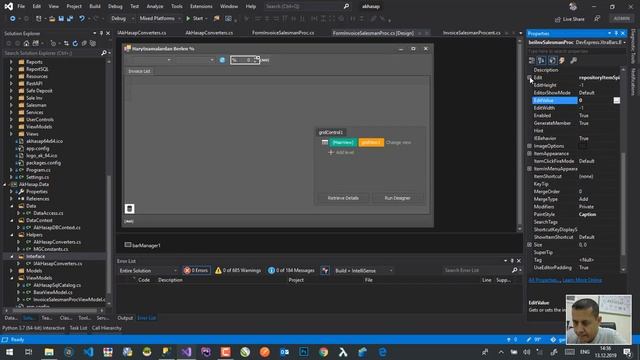Select the barManager1 component
Image resolution: width=640 pixels, height=360 pixels.
(142, 245)
